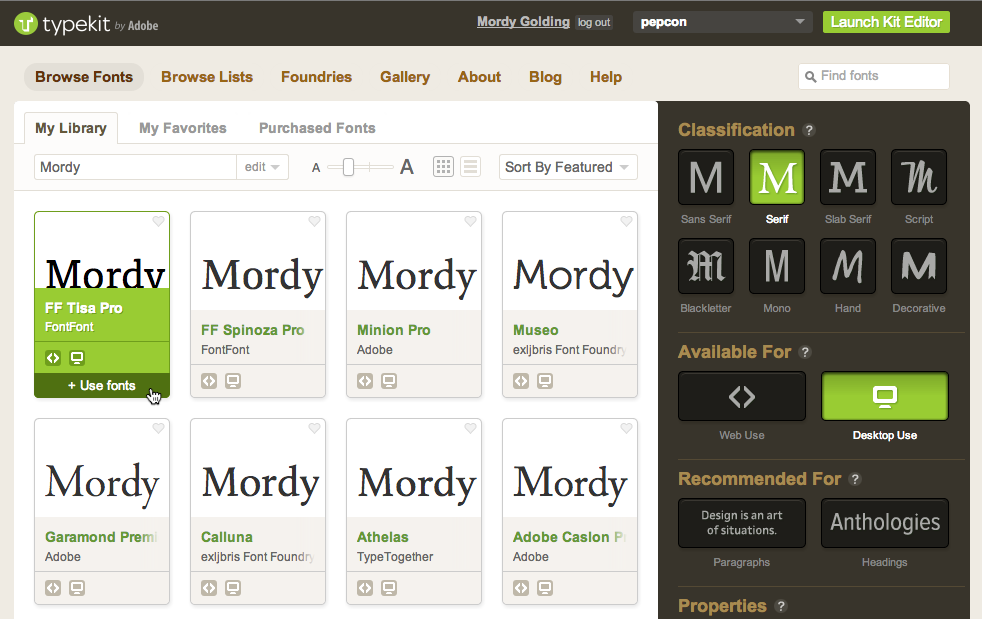Open the Blog page
This screenshot has height=619, width=982.
pyautogui.click(x=545, y=77)
